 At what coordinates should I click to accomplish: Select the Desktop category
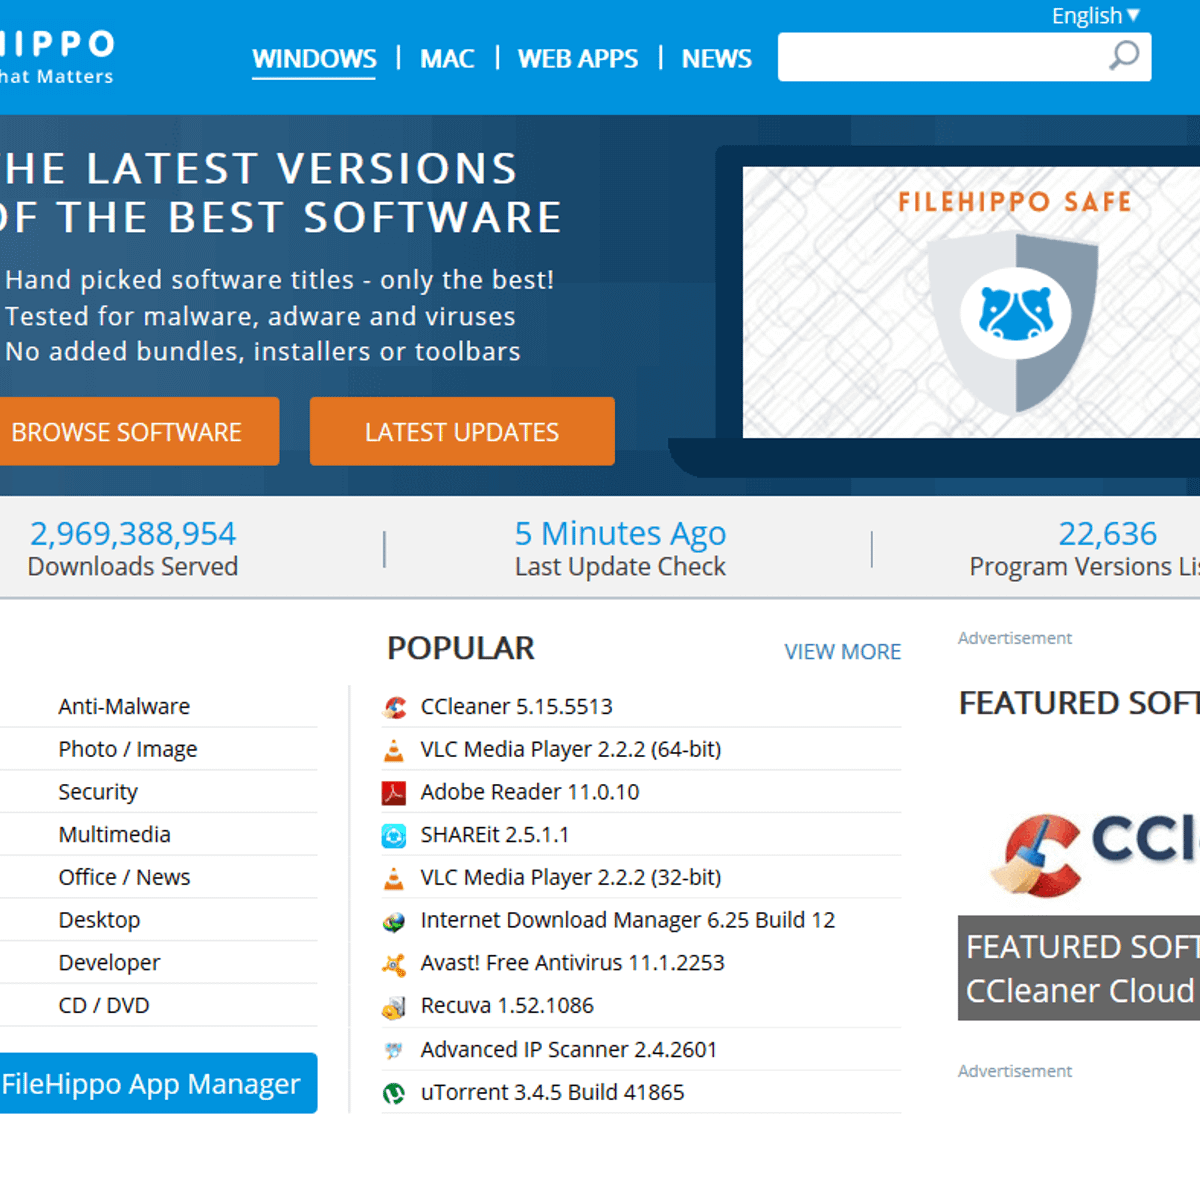99,920
